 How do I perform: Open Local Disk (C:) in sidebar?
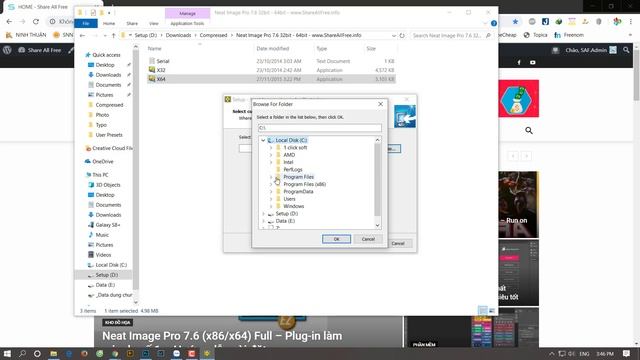click(x=111, y=265)
